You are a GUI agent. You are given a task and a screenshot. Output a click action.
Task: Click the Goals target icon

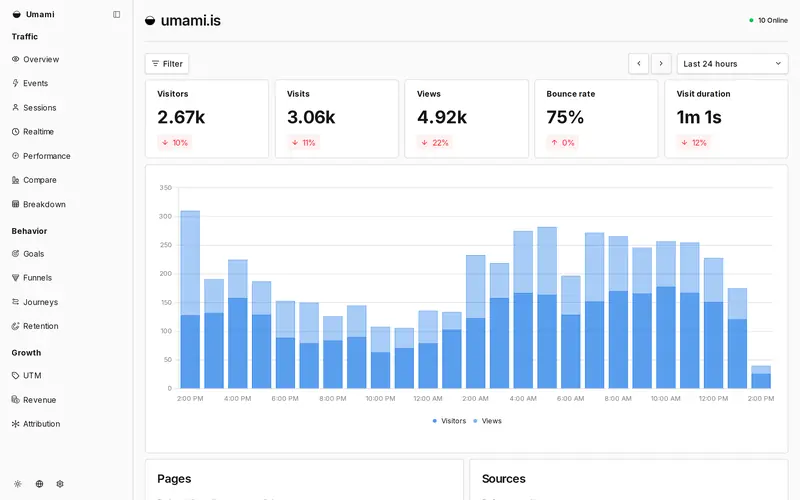15,254
